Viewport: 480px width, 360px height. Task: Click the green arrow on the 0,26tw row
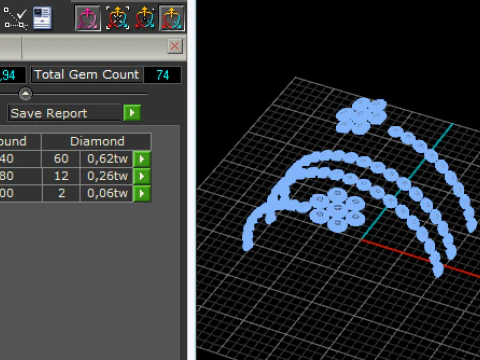[x=142, y=176]
